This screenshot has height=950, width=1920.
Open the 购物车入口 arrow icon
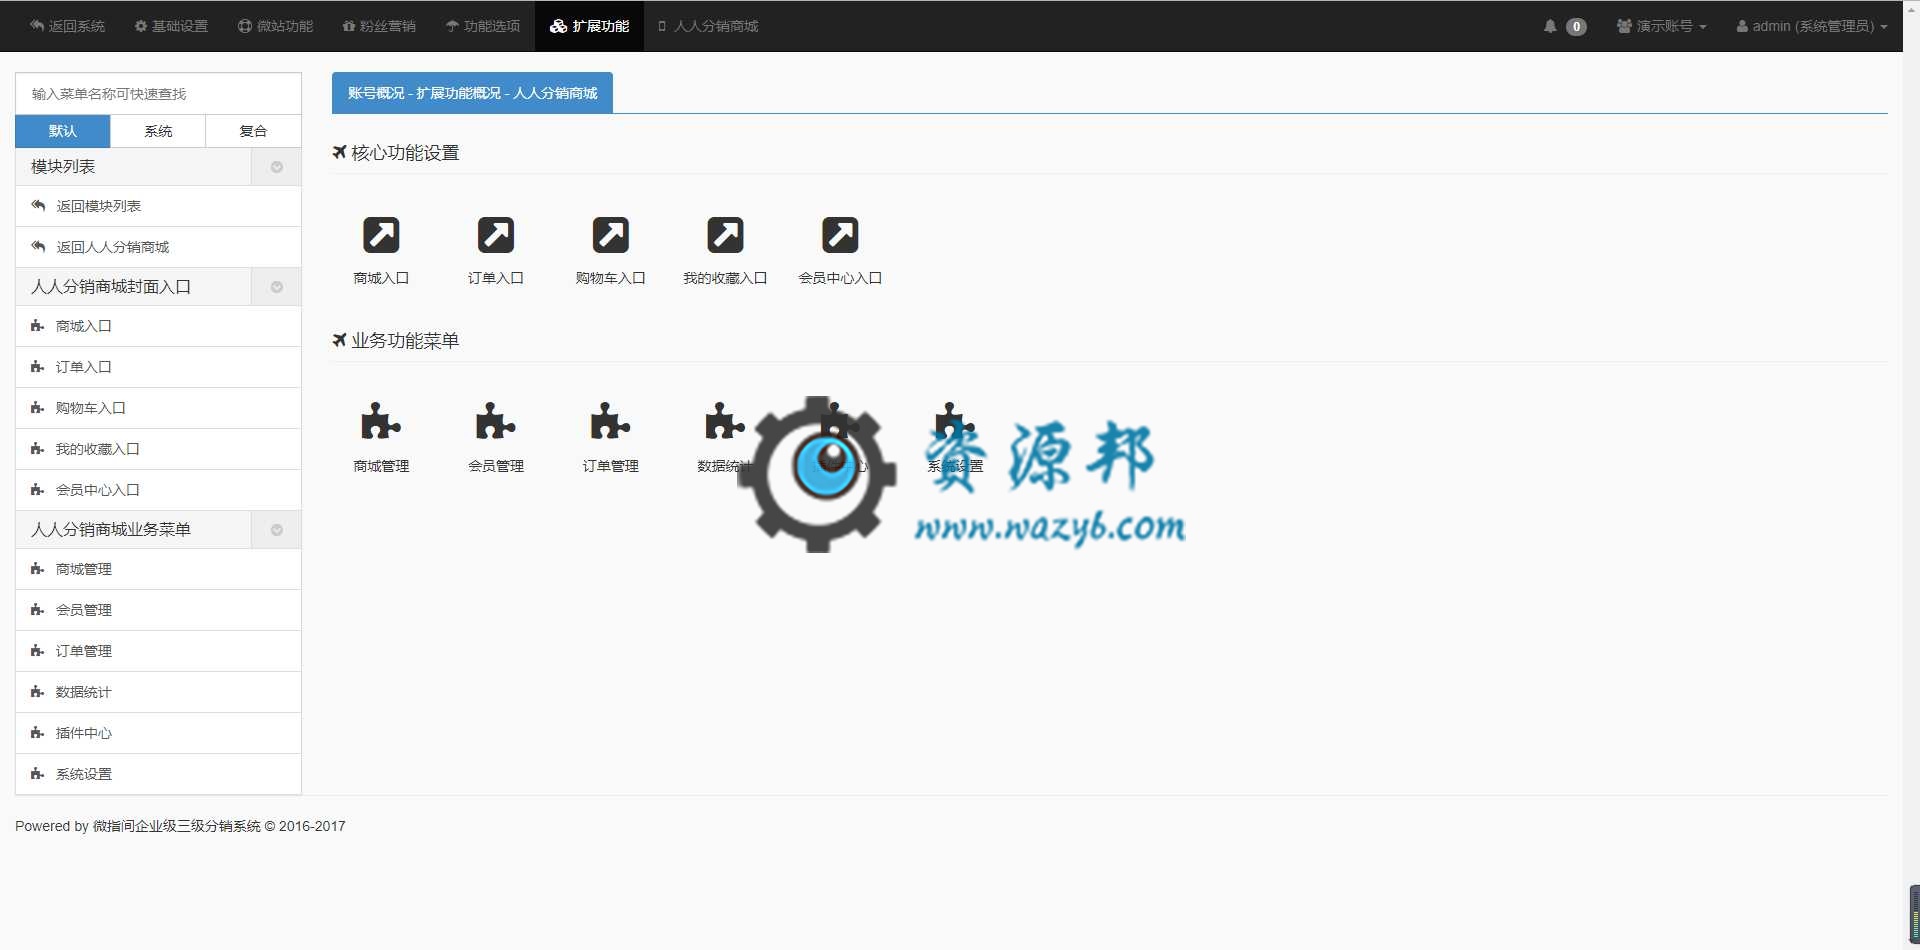pyautogui.click(x=611, y=235)
